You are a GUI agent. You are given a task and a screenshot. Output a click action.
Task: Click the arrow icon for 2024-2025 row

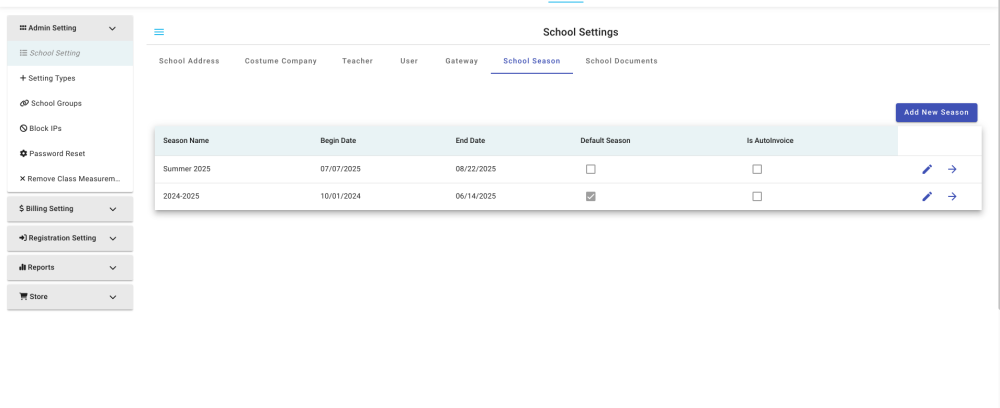tap(952, 196)
